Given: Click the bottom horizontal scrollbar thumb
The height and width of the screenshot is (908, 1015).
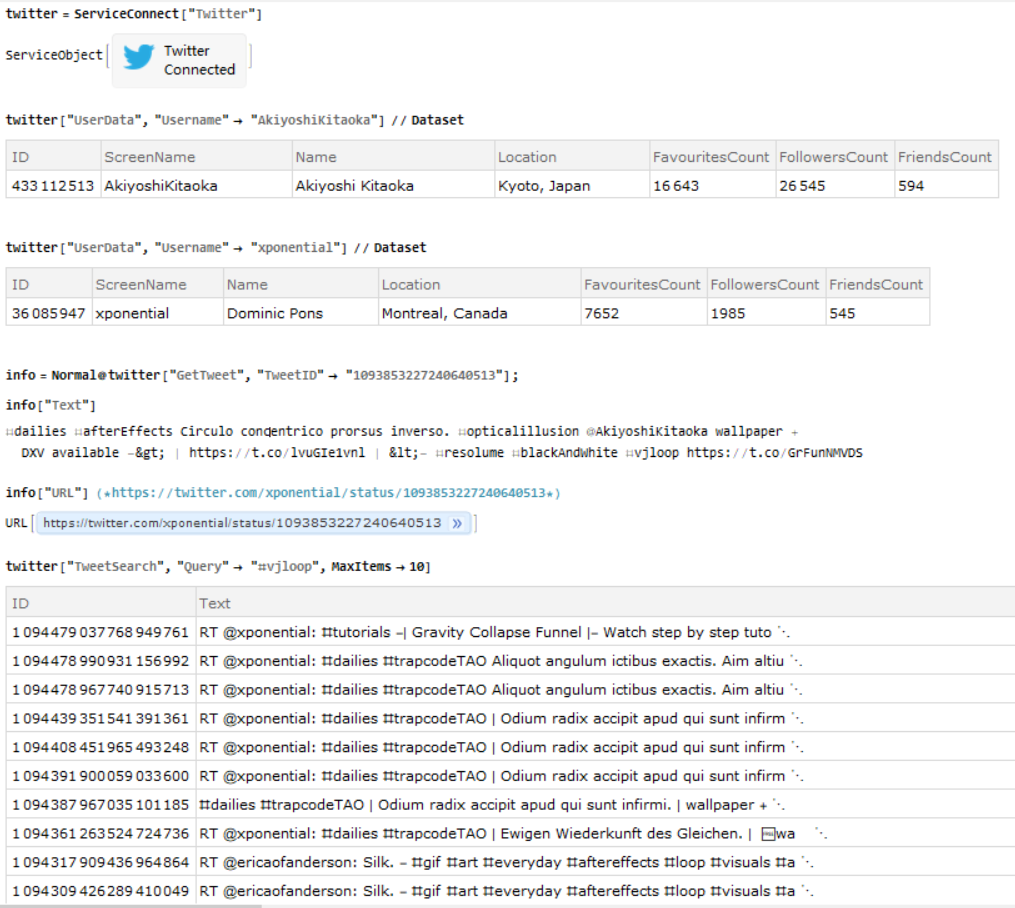Looking at the screenshot, I should (x=131, y=906).
